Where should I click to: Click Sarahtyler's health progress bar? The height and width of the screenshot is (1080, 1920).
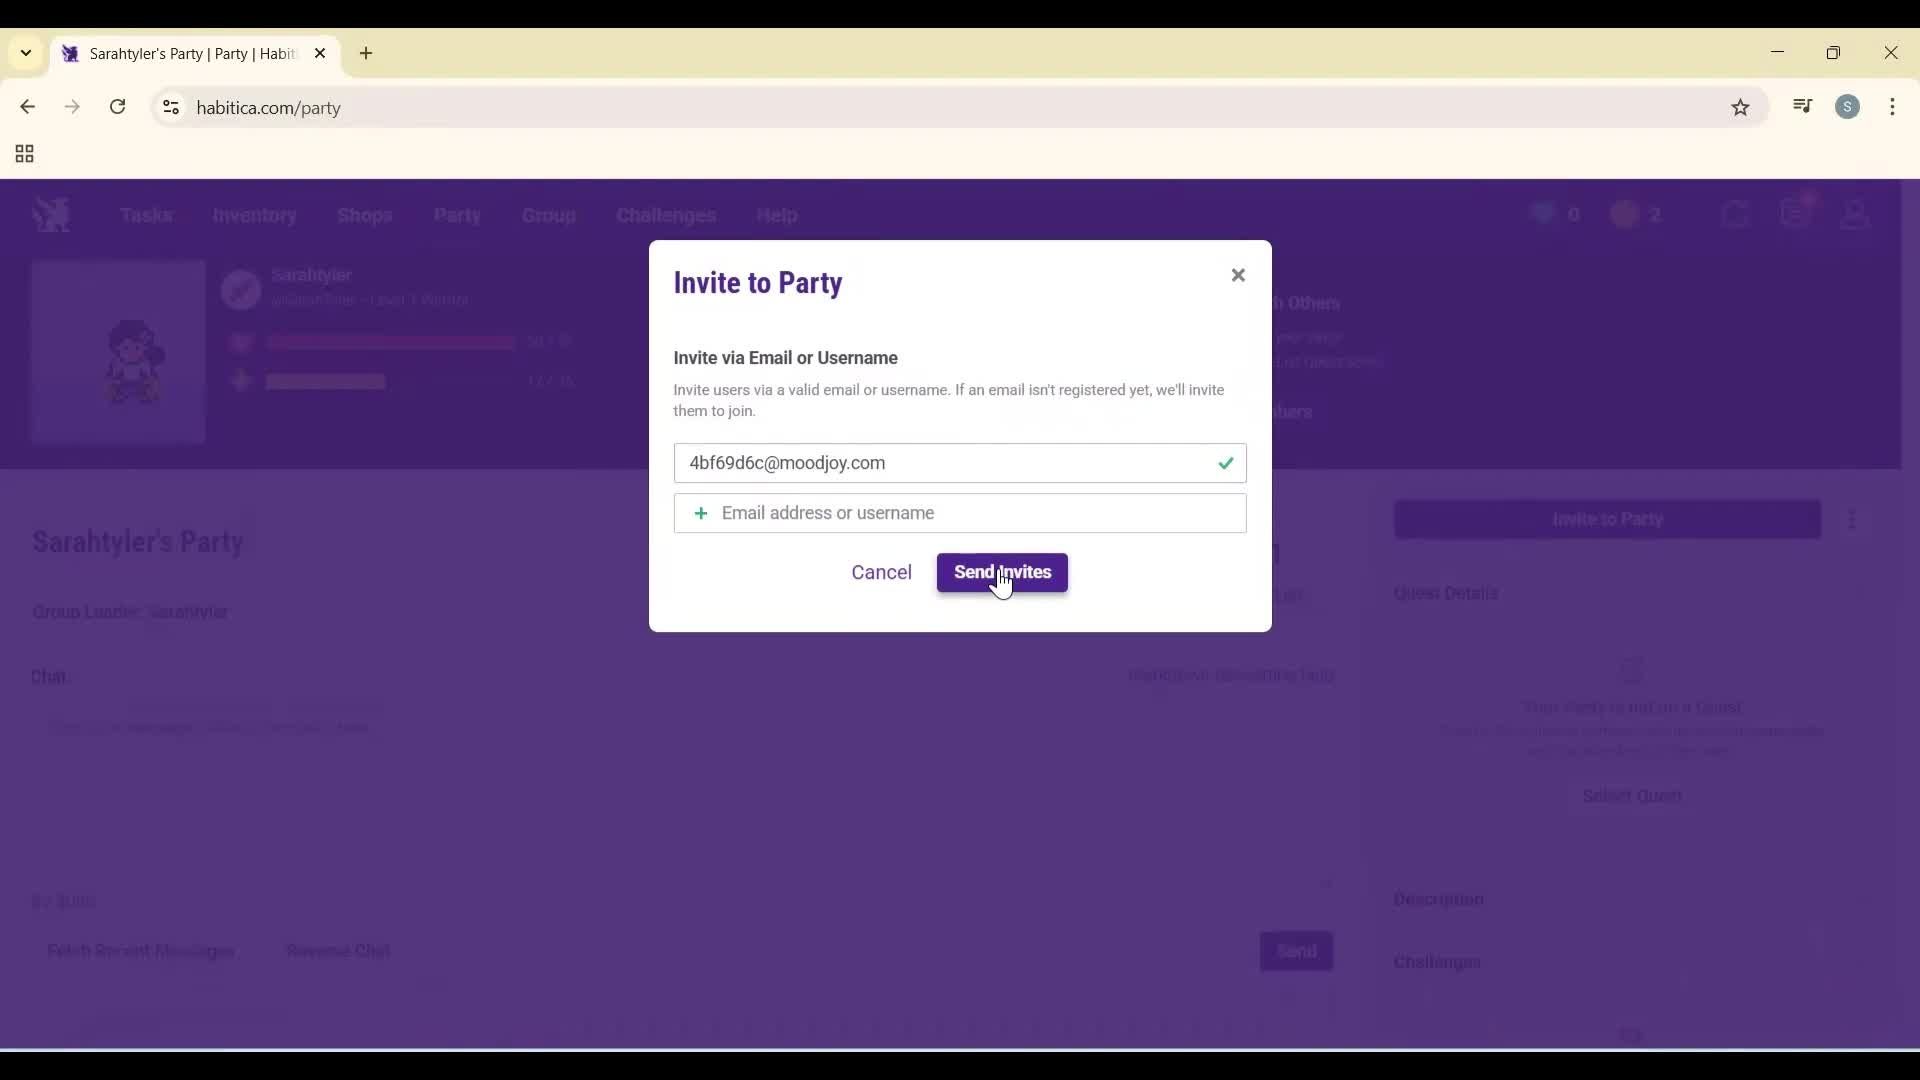[x=390, y=341]
